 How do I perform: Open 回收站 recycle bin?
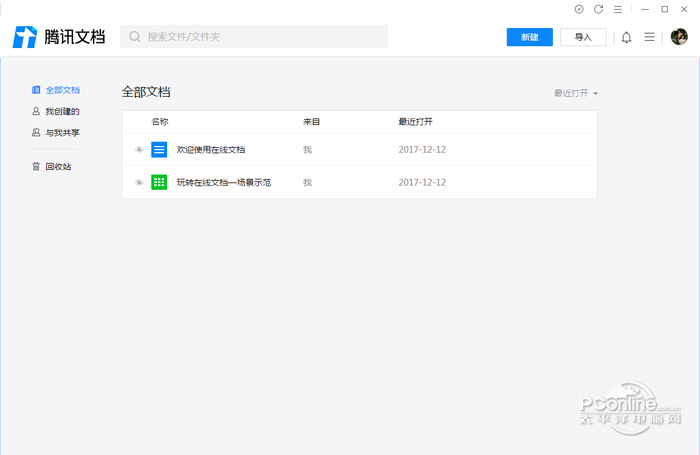click(x=51, y=167)
